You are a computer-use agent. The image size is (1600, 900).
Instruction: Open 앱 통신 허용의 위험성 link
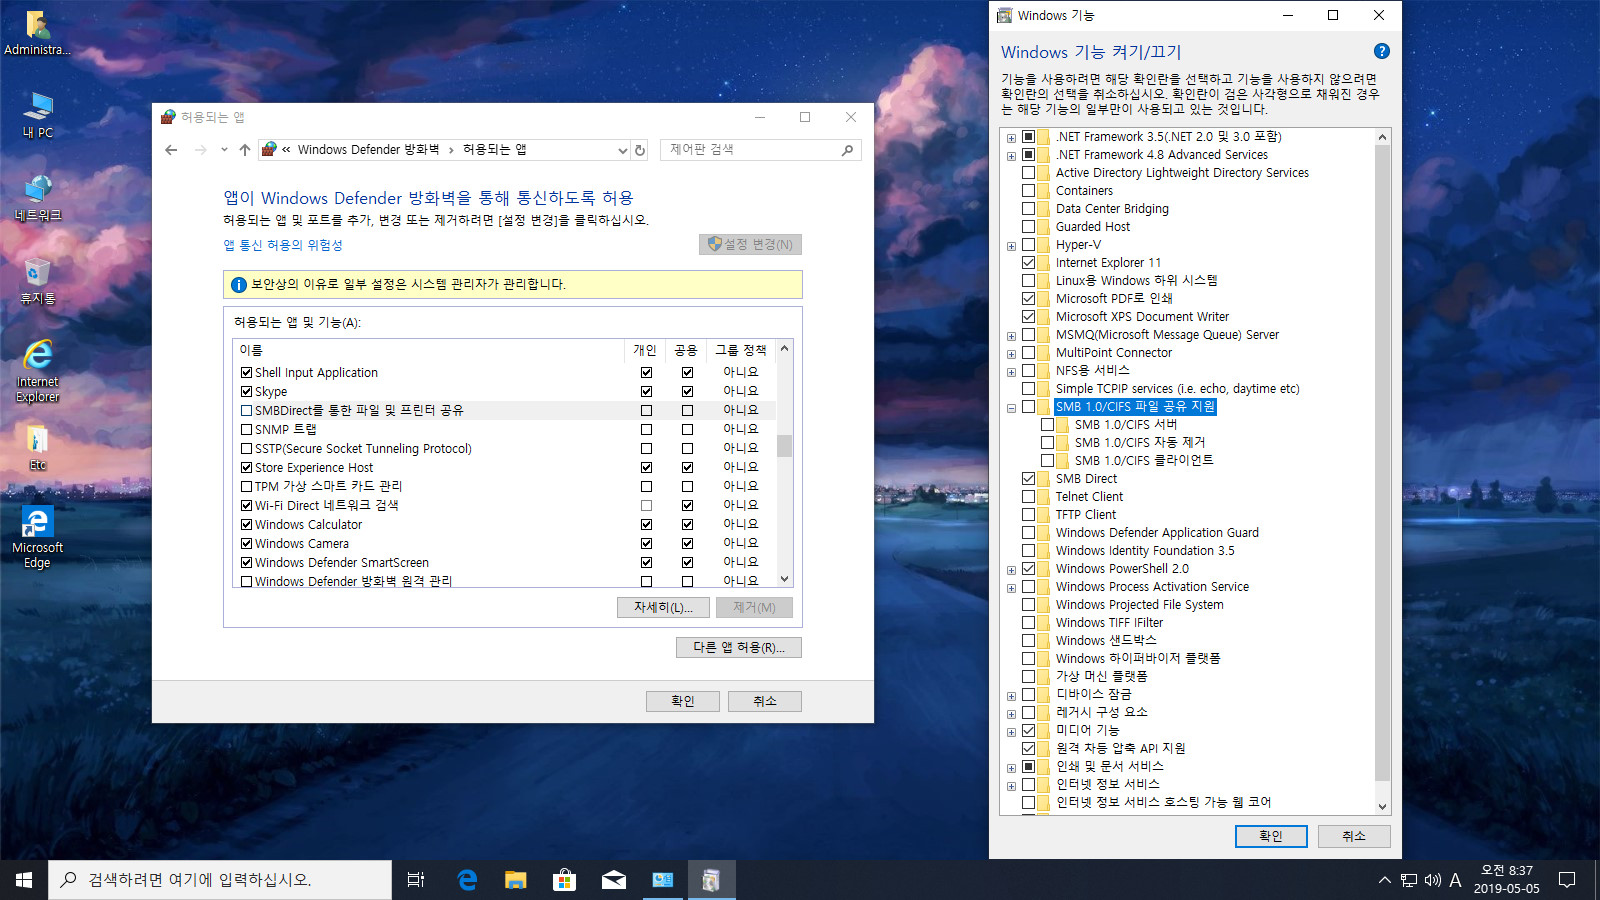pyautogui.click(x=283, y=245)
